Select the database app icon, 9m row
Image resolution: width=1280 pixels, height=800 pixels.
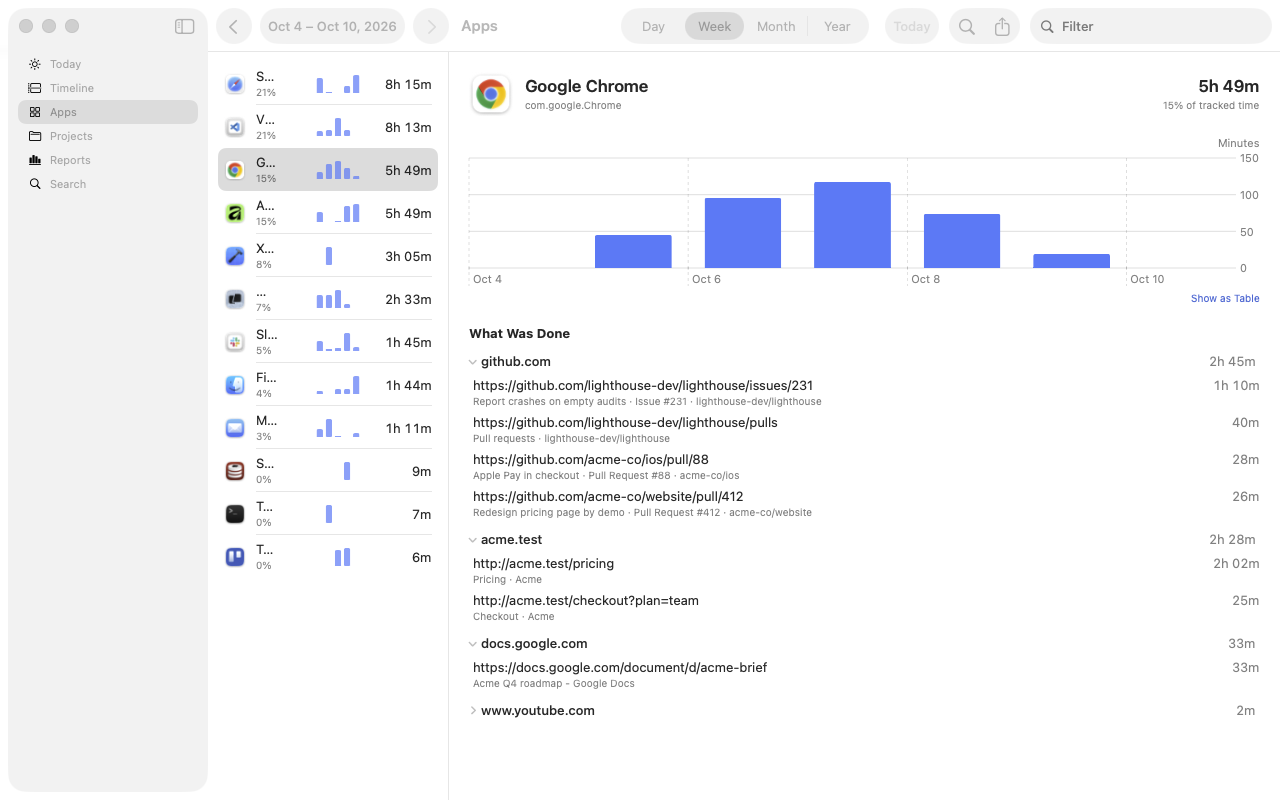235,471
